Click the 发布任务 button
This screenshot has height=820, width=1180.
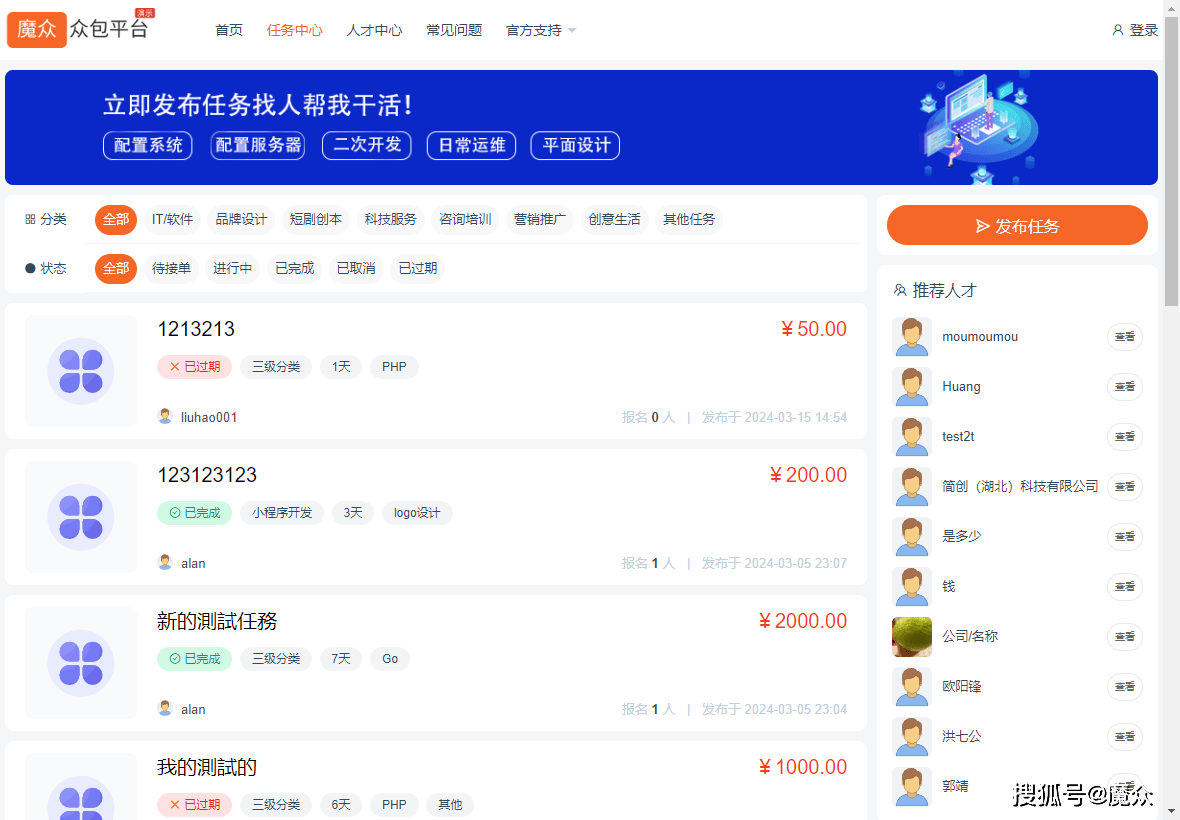click(x=1017, y=225)
